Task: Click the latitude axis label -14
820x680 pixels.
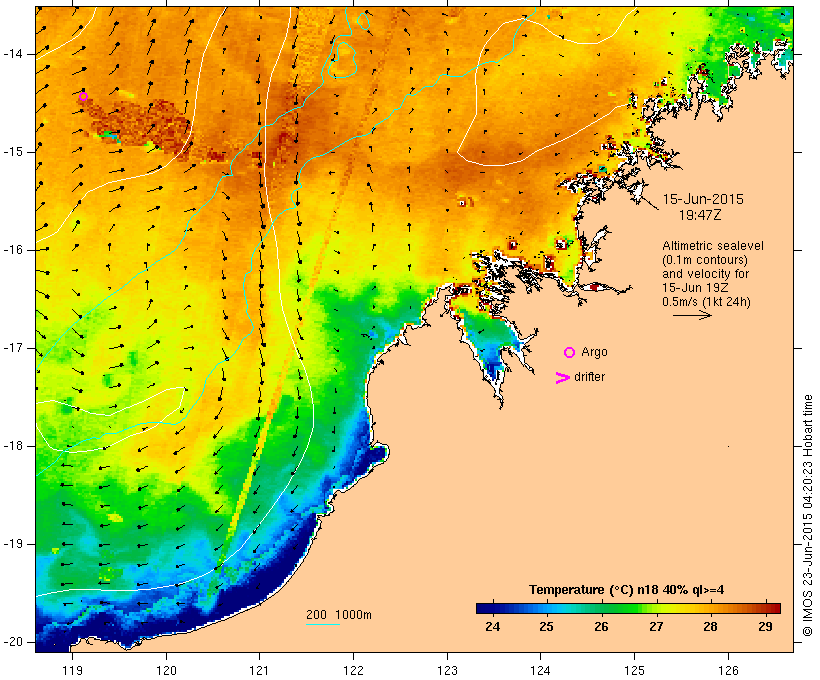Action: [x=12, y=54]
